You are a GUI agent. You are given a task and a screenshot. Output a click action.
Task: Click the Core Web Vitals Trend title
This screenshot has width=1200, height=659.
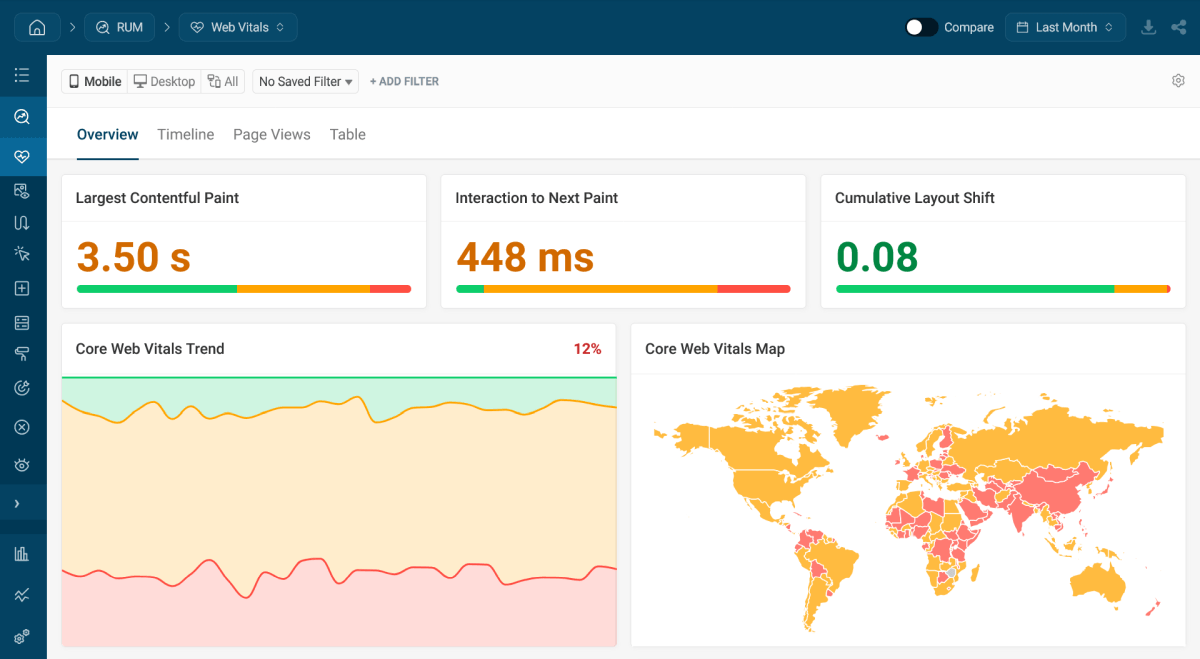[150, 349]
